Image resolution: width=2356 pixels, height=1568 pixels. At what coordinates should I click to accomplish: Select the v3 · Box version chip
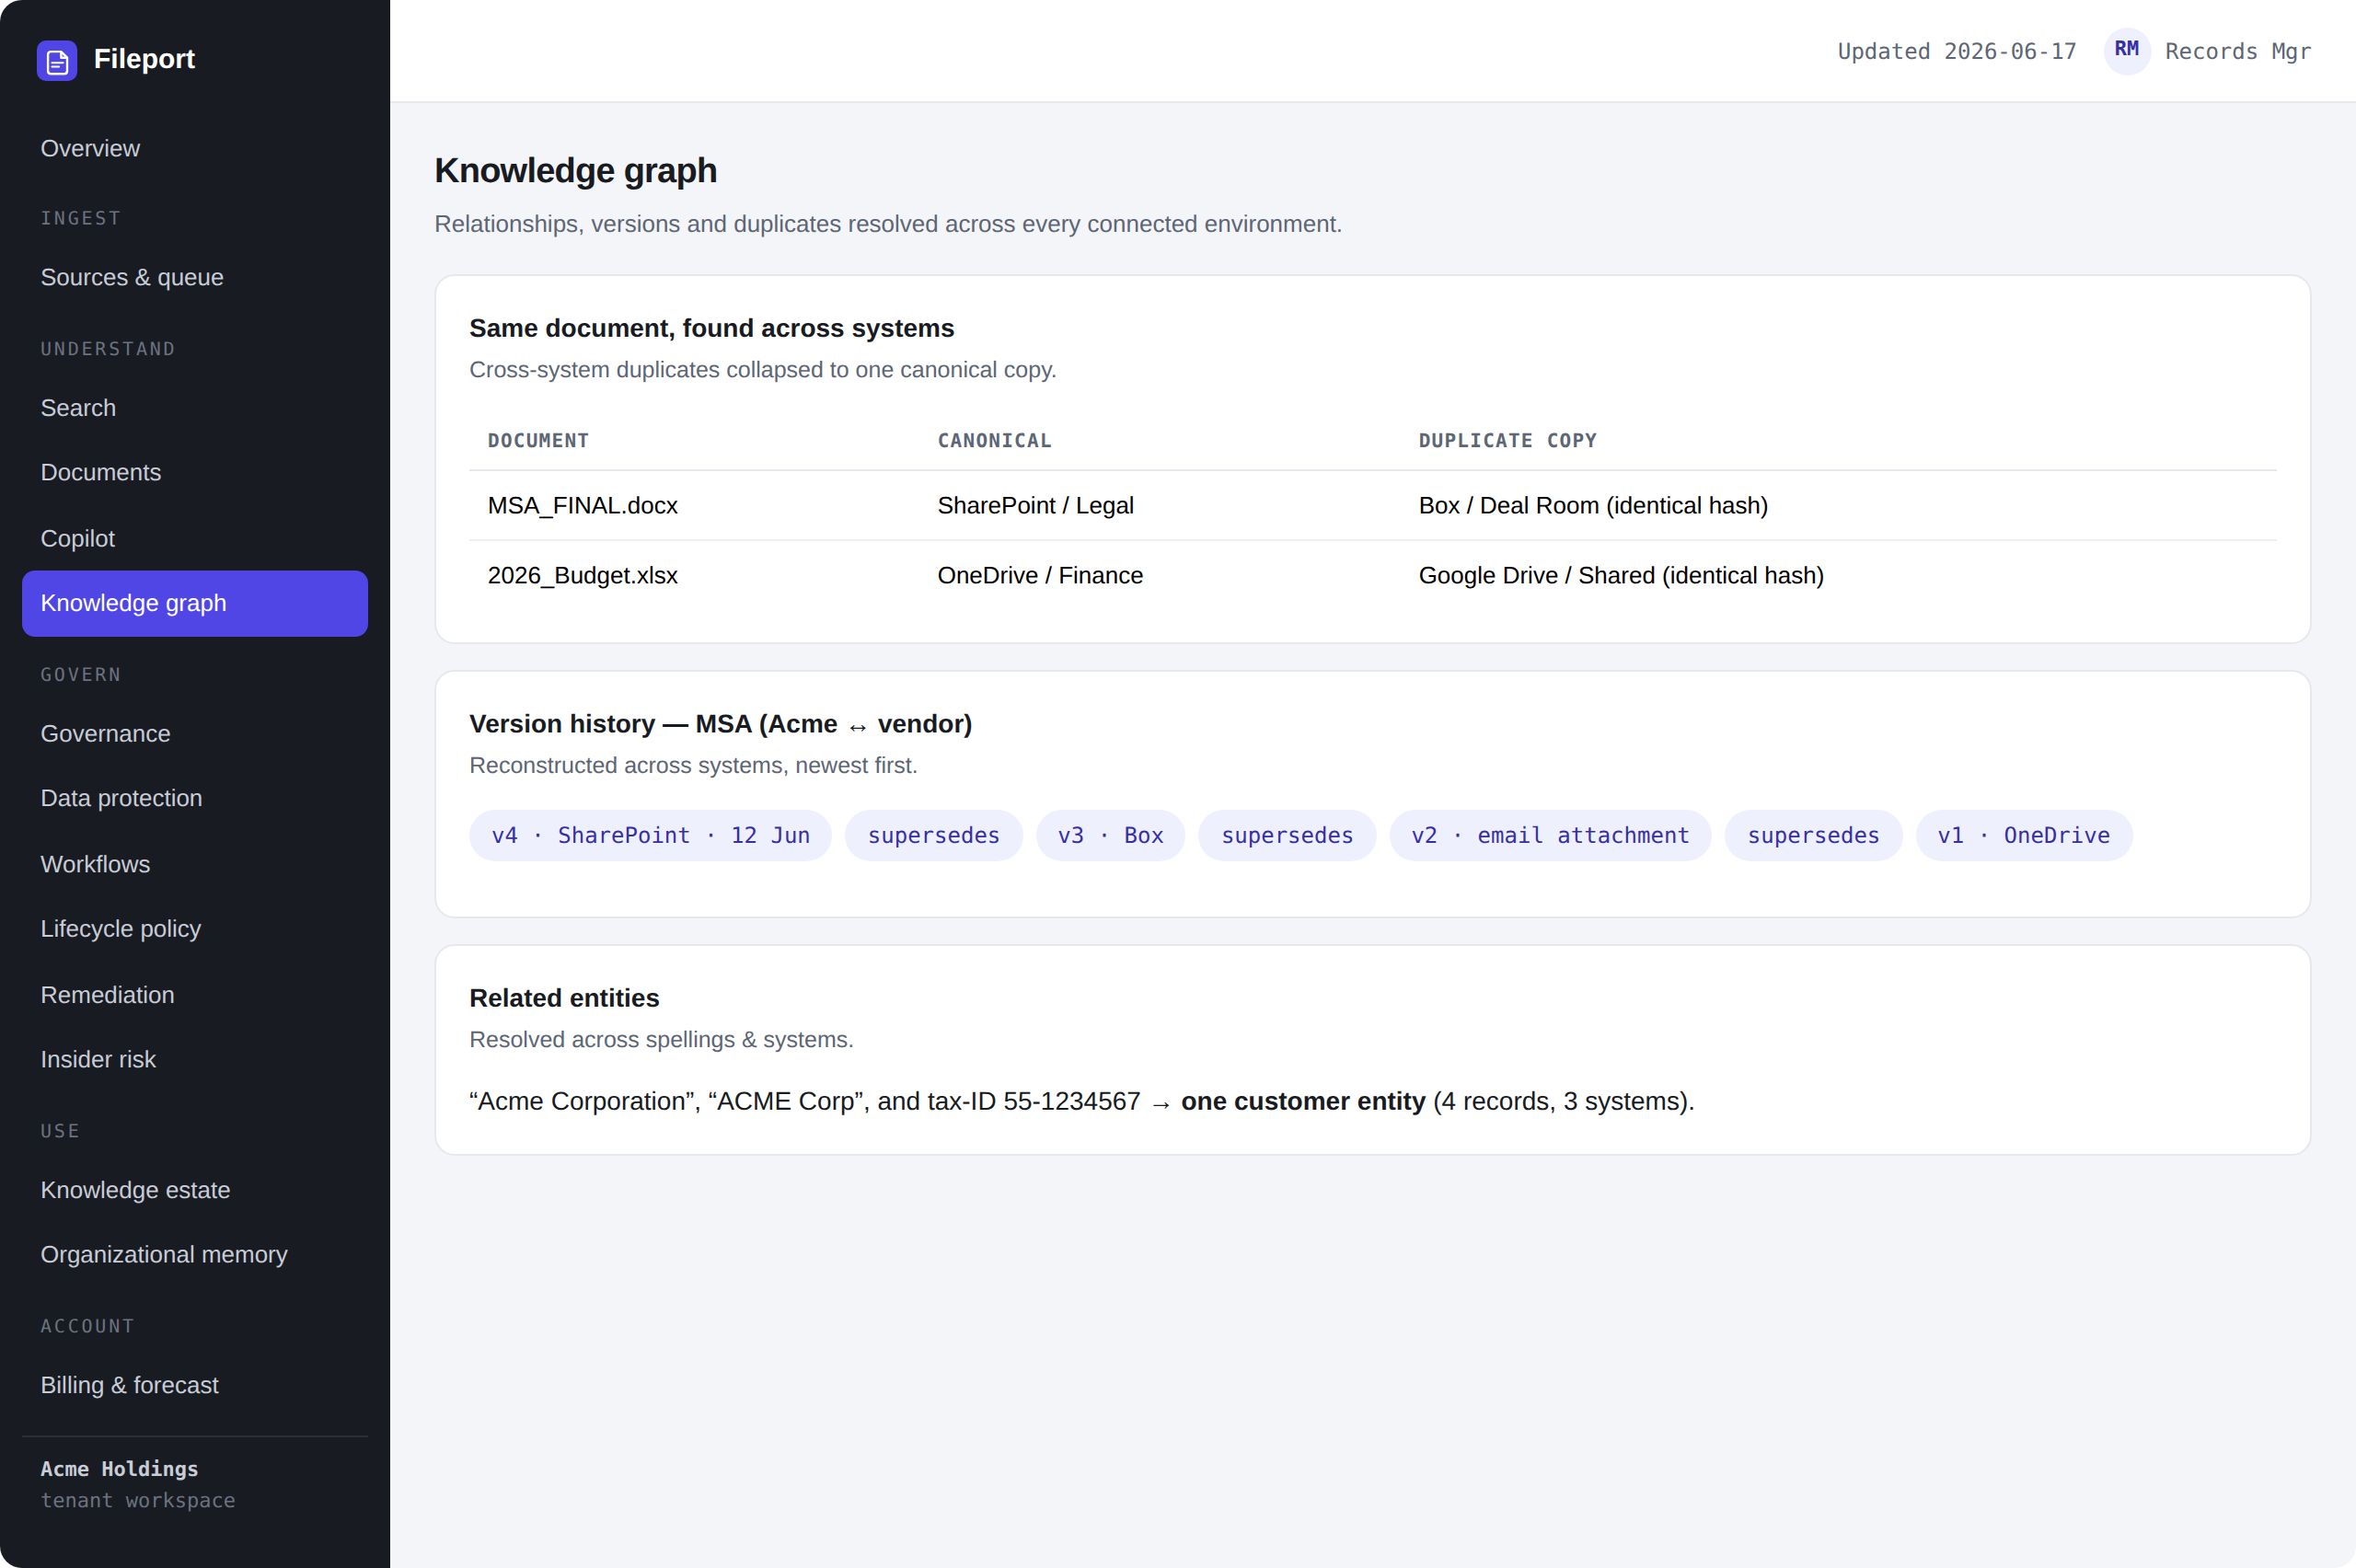pos(1110,835)
